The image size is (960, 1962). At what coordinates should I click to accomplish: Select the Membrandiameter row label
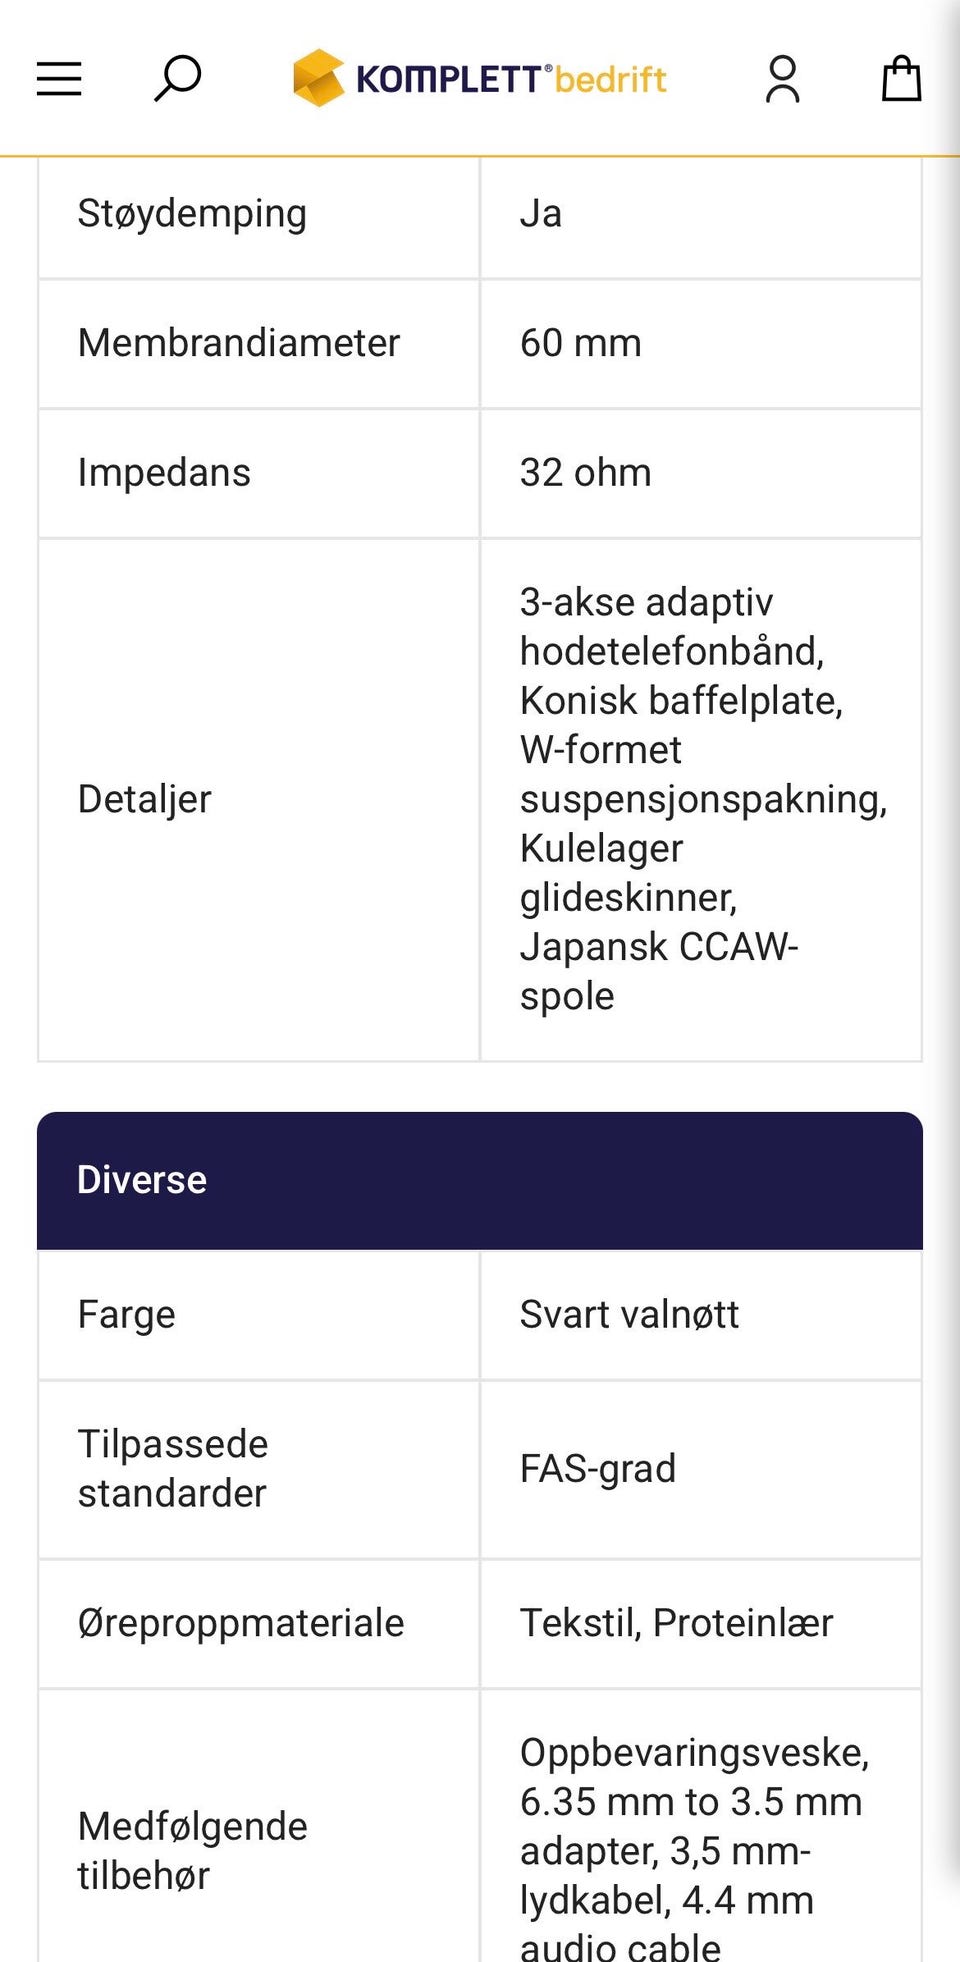coord(239,343)
